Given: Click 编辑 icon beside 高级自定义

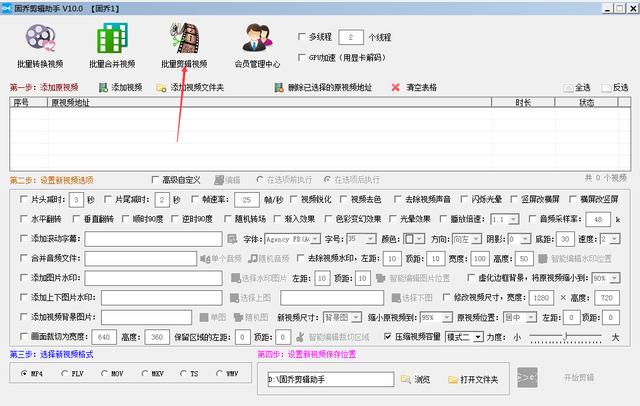Looking at the screenshot, I should tap(219, 180).
